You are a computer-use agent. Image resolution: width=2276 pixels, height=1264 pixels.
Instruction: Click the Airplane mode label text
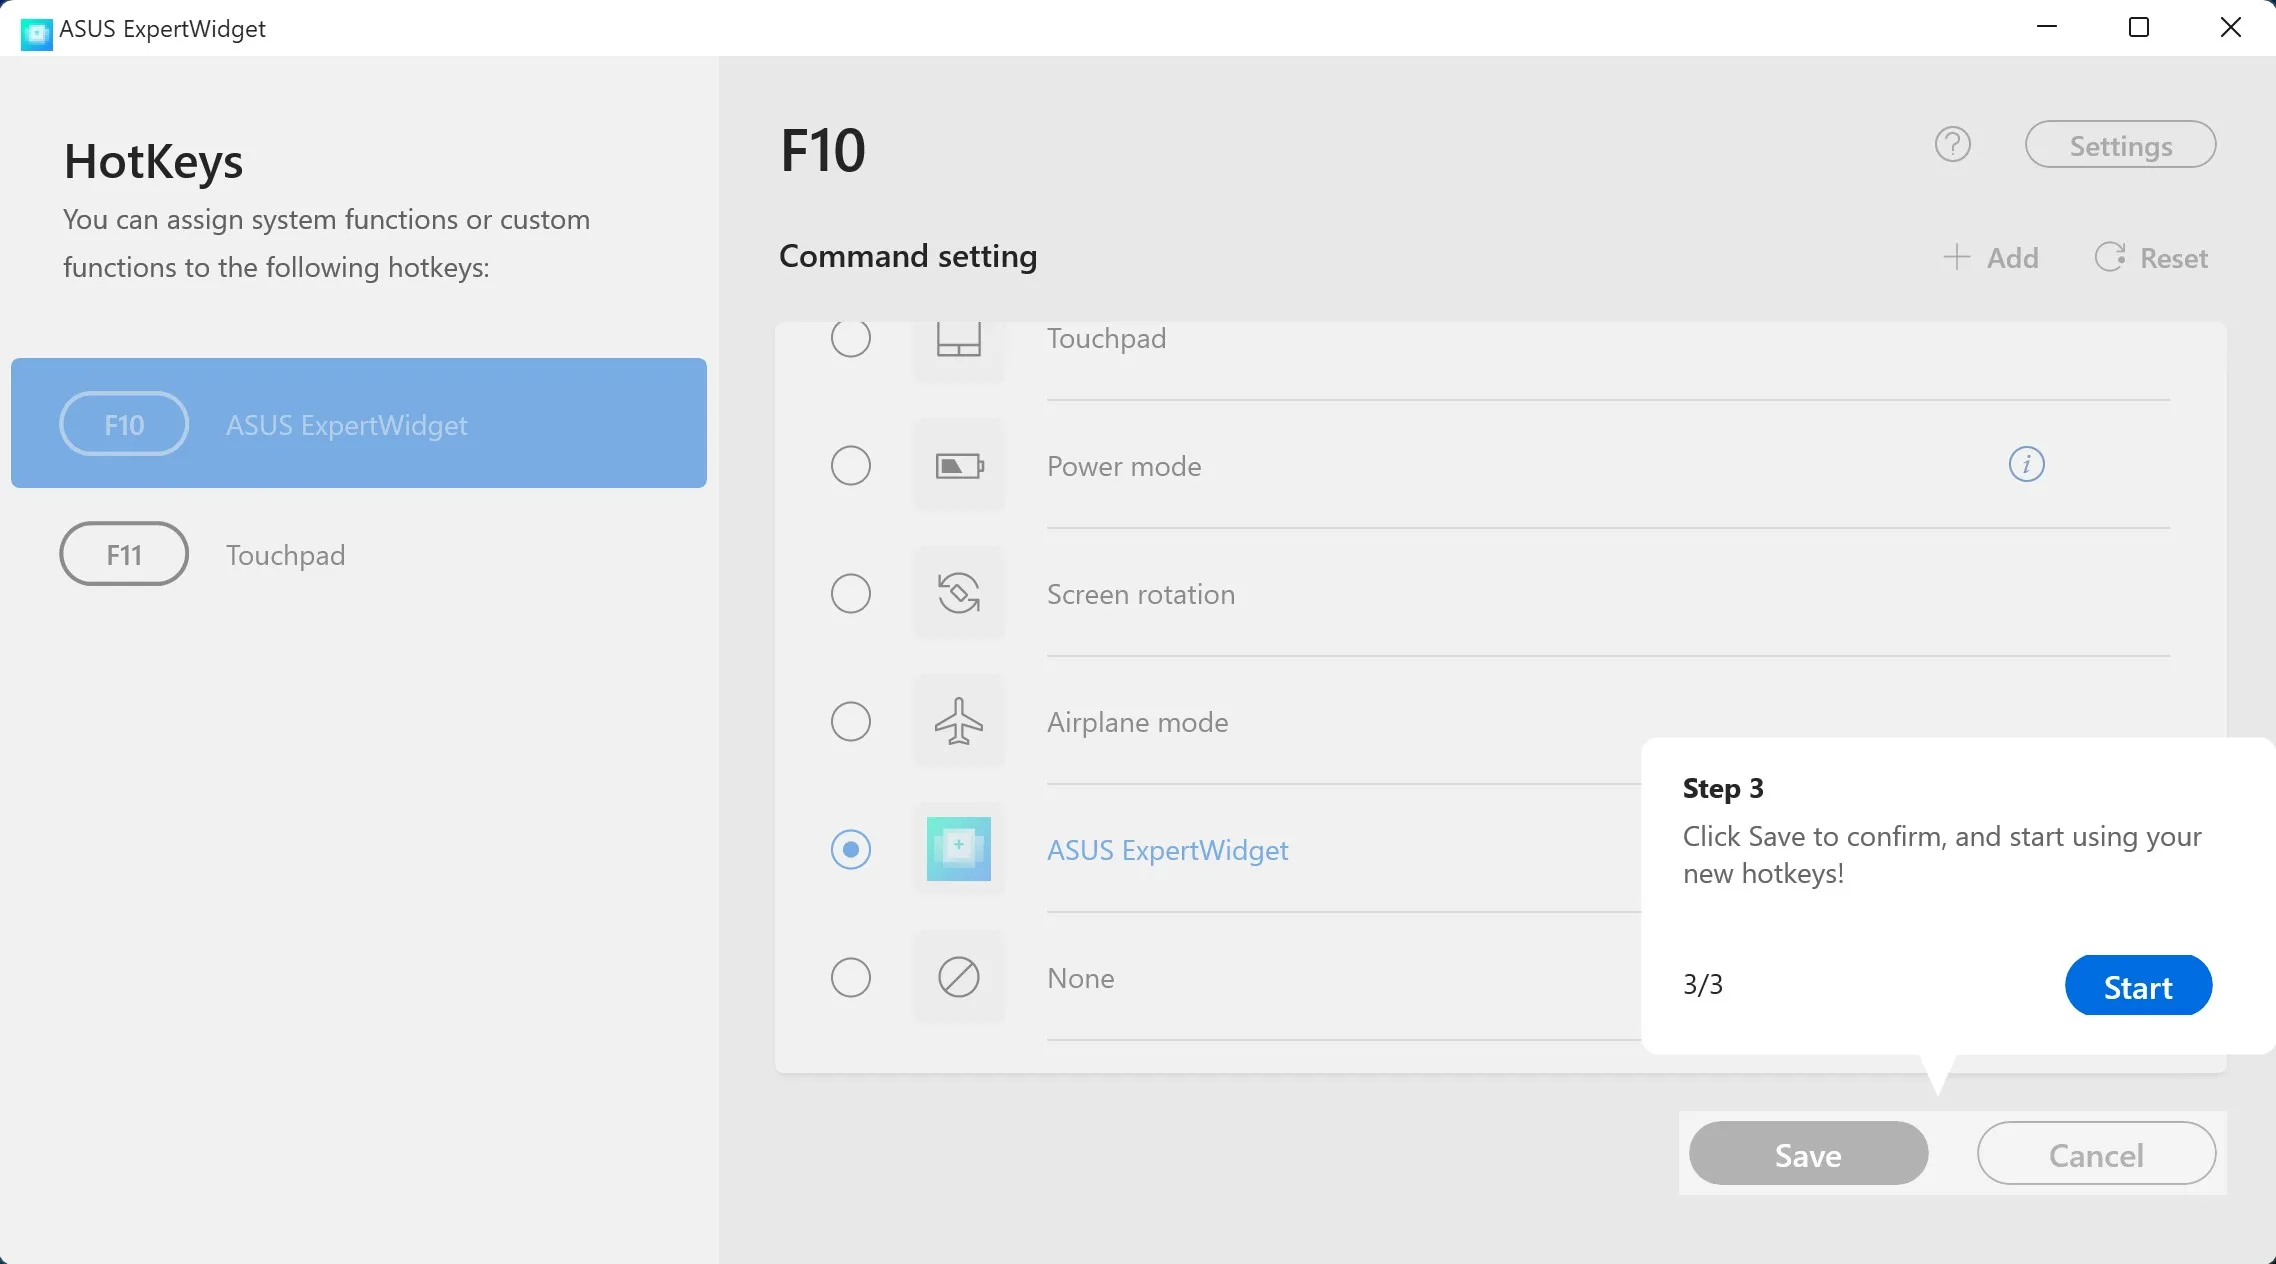(1138, 723)
